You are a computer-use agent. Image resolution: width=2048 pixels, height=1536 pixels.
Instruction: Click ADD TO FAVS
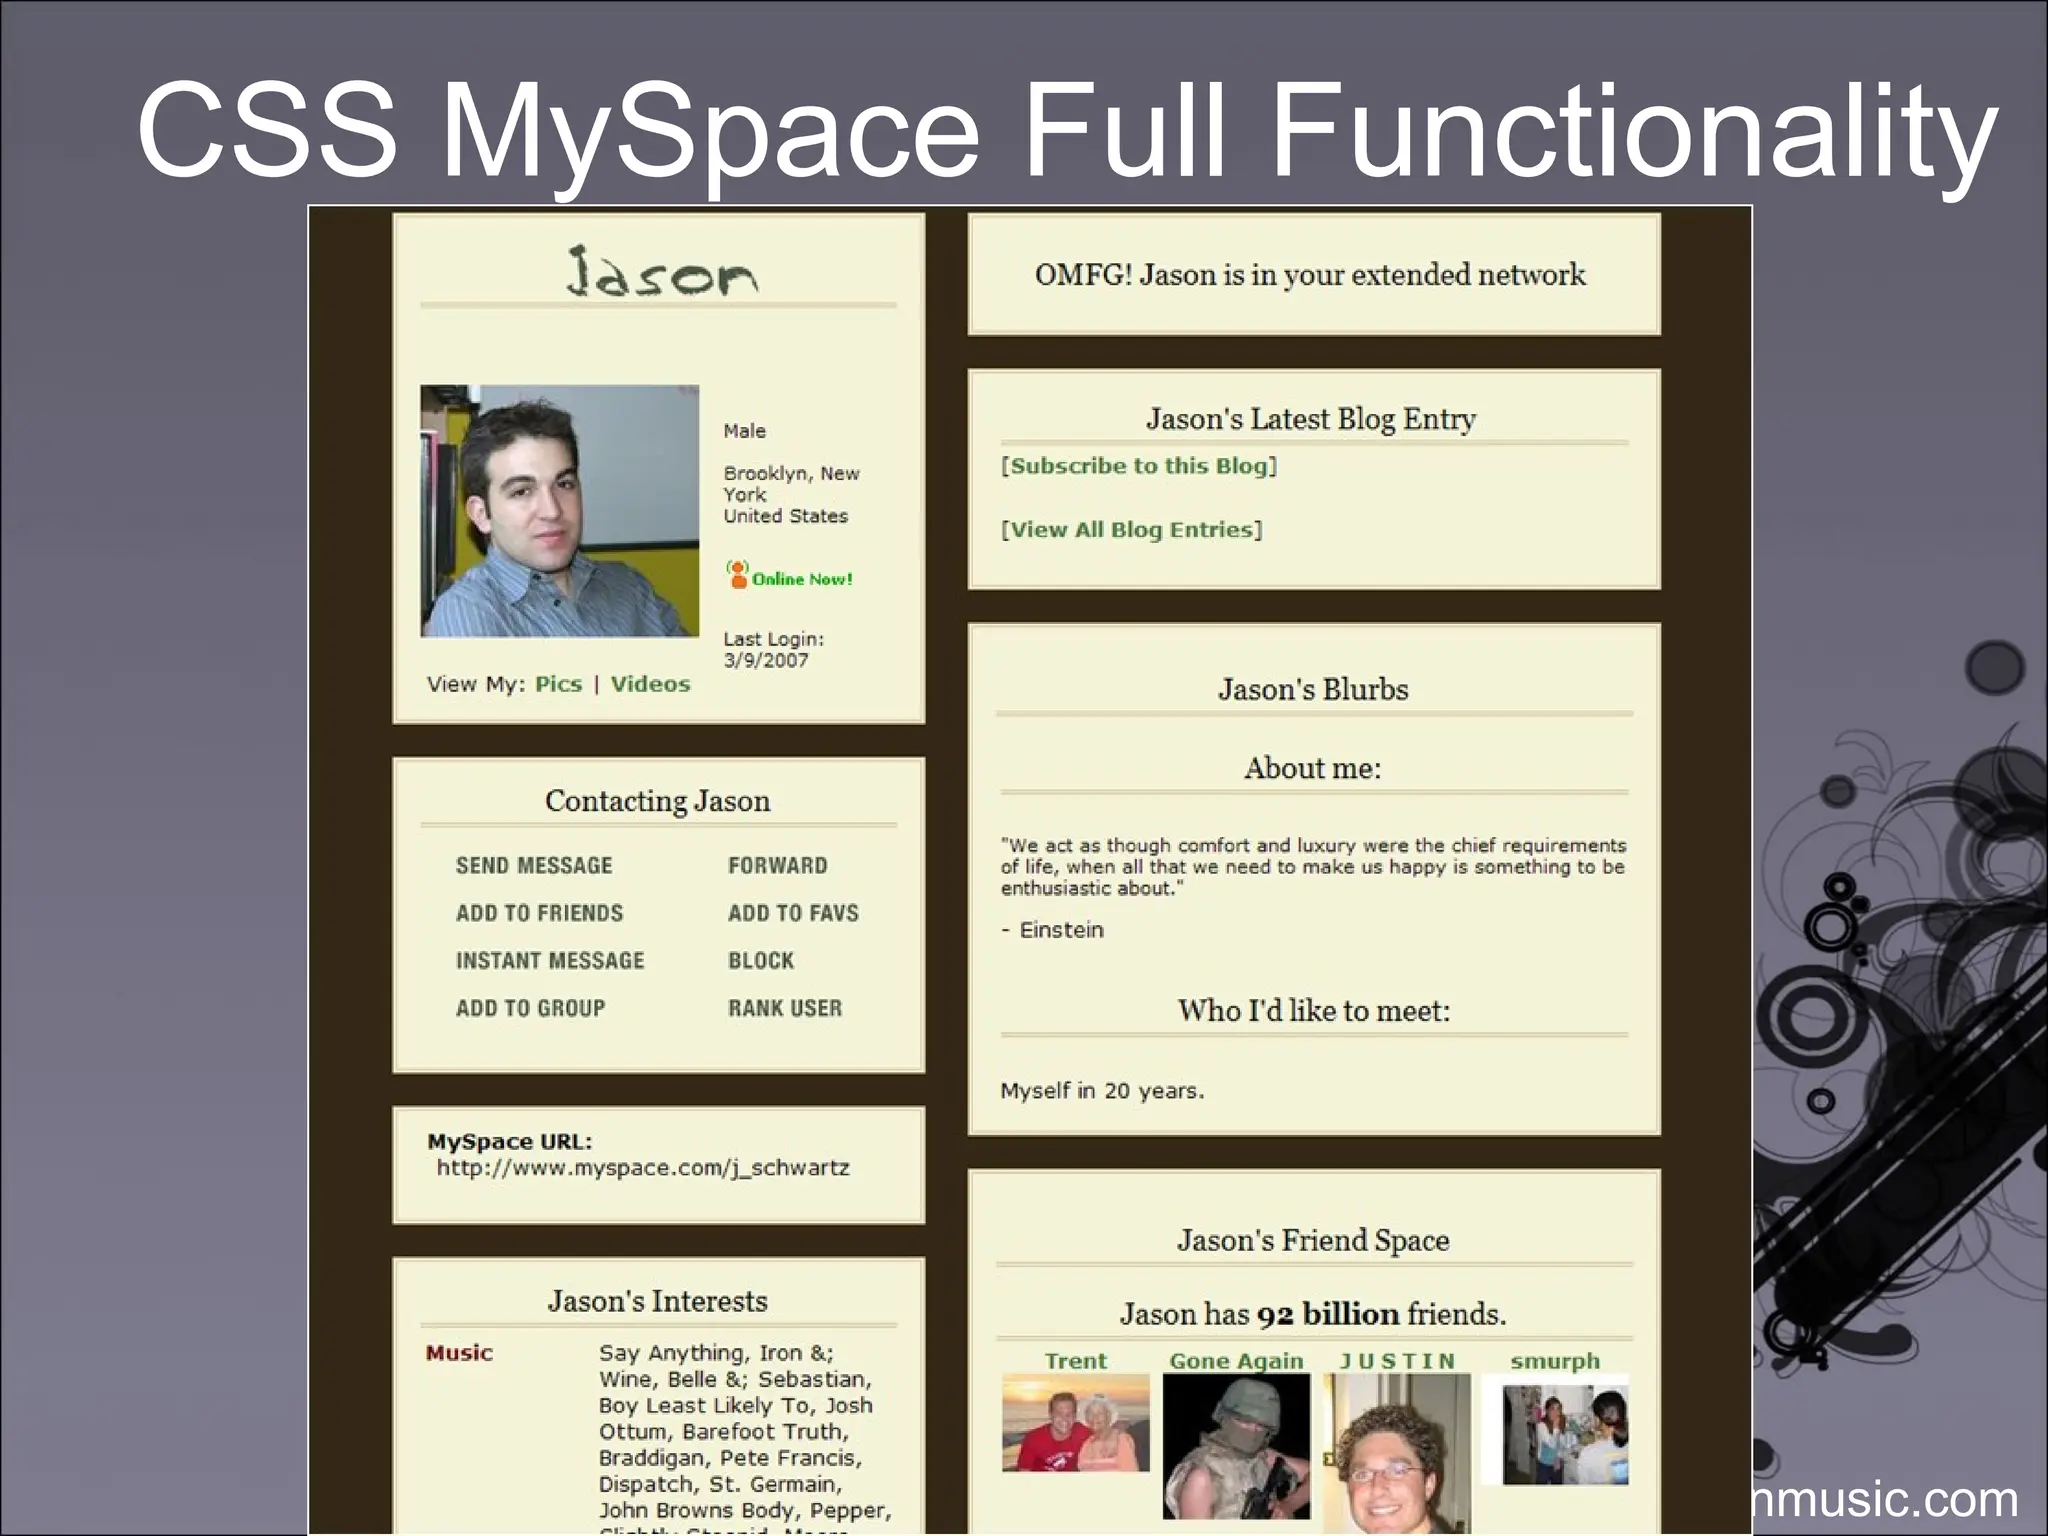pos(793,913)
